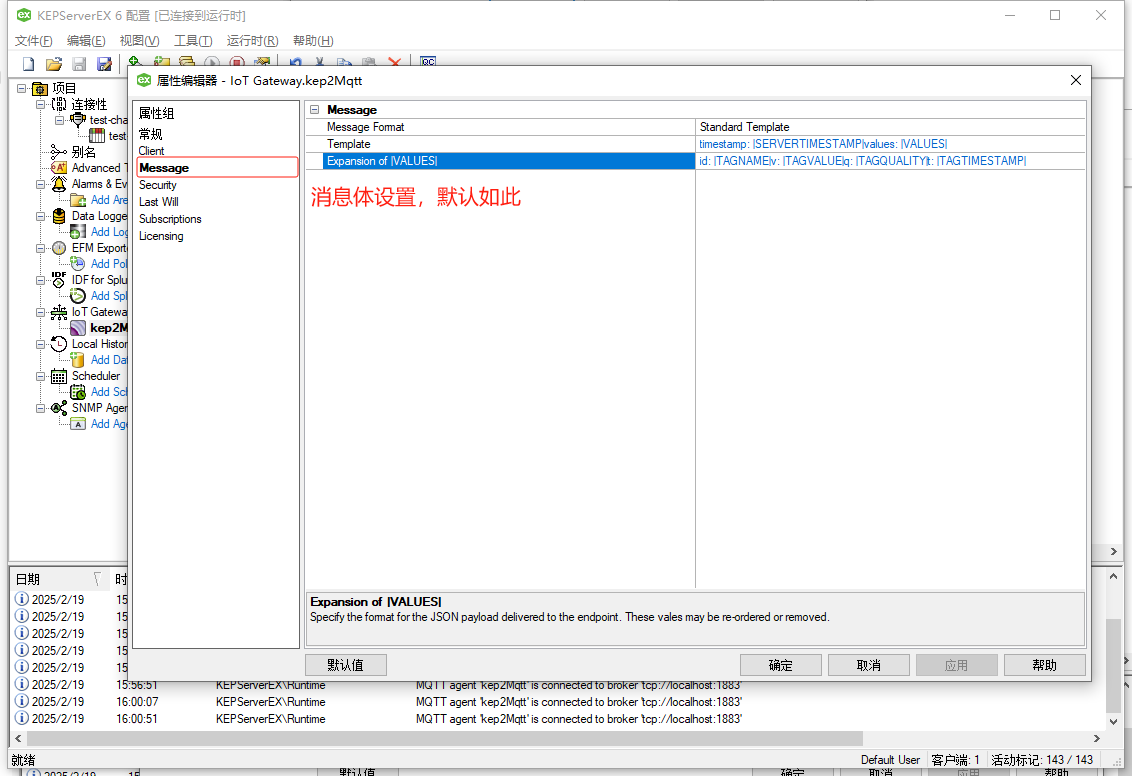Click the Alarms & Events bell icon
The height and width of the screenshot is (776, 1132).
click(x=59, y=184)
